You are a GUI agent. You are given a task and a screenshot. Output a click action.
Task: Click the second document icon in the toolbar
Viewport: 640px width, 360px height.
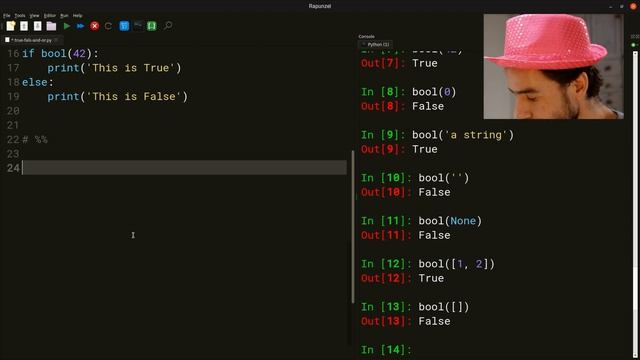[24, 26]
